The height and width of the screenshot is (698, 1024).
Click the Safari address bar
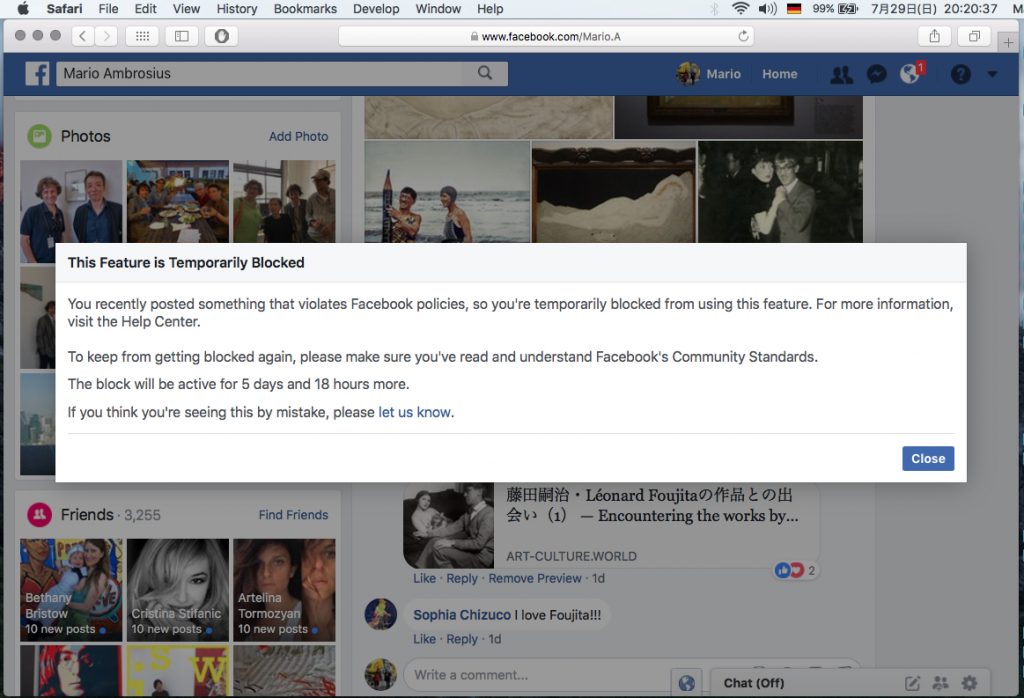(x=546, y=36)
